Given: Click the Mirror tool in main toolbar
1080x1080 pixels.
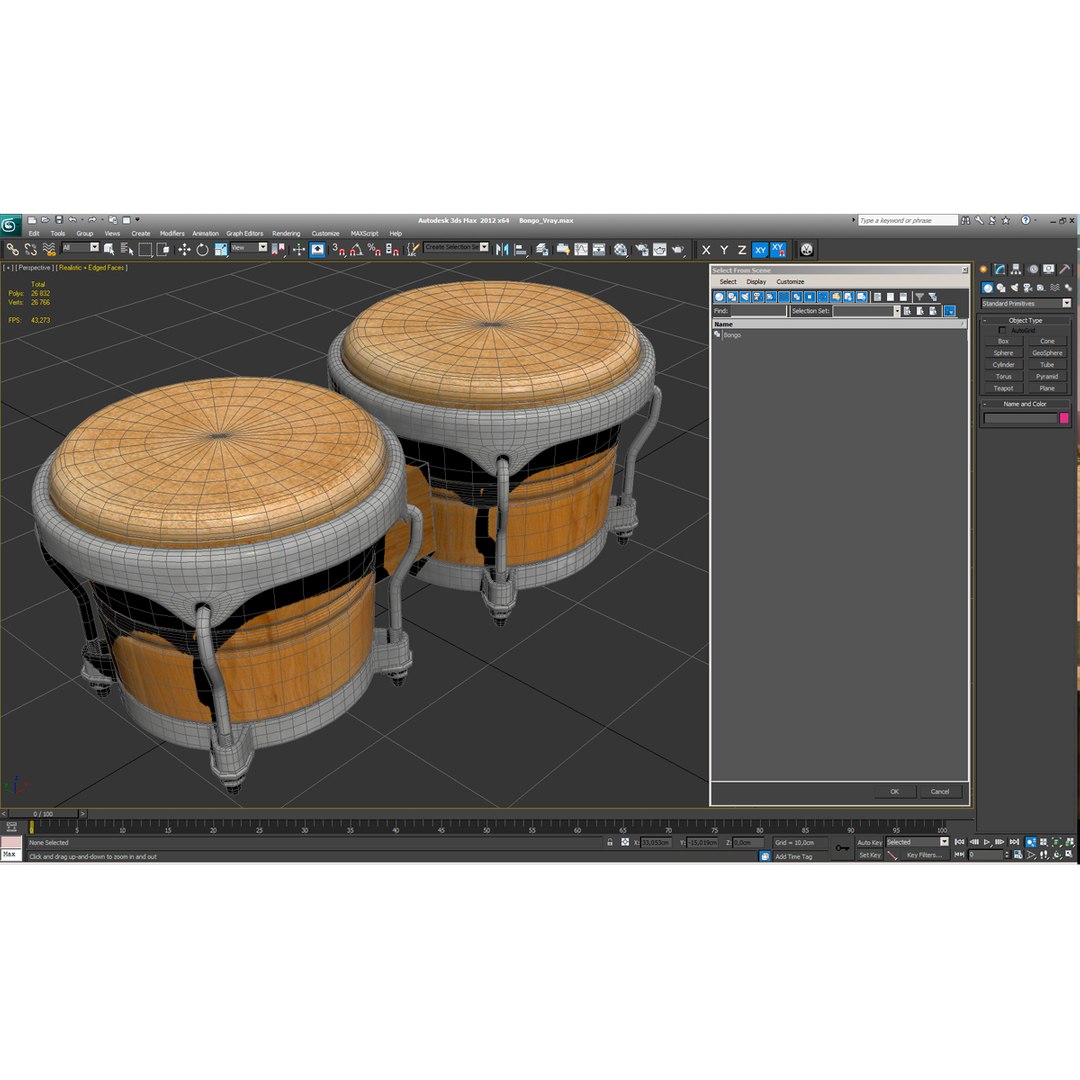Looking at the screenshot, I should point(502,249).
